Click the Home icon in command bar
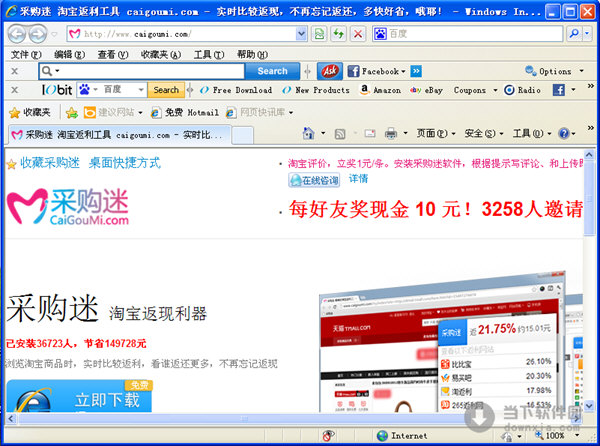This screenshot has width=600, height=446. (308, 133)
